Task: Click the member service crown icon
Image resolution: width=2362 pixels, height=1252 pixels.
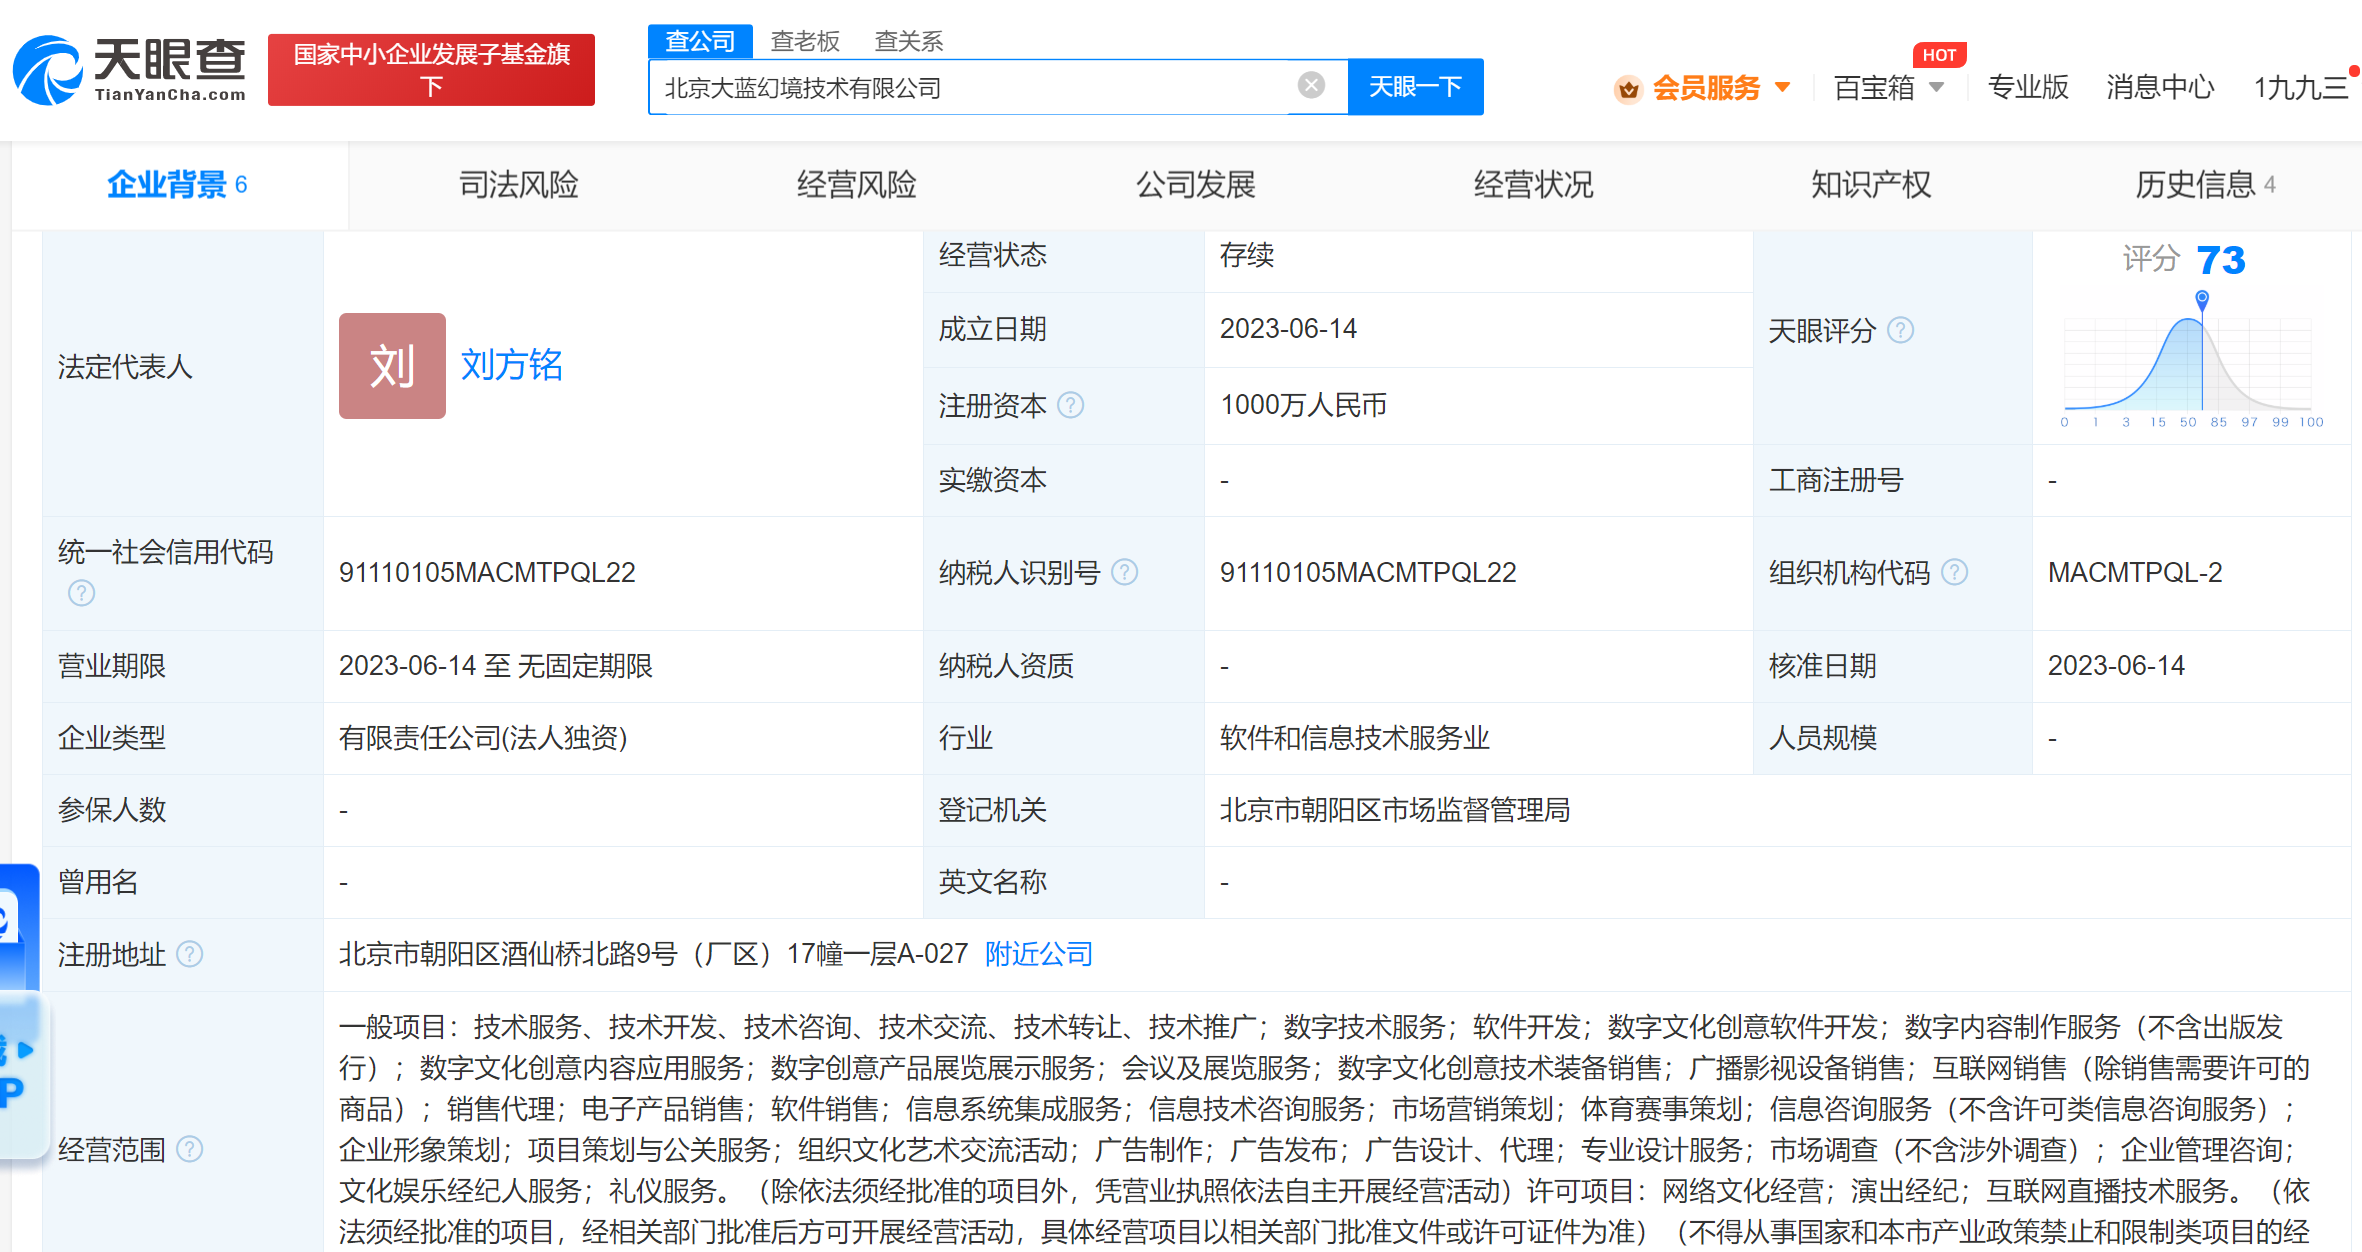Action: (x=1628, y=89)
